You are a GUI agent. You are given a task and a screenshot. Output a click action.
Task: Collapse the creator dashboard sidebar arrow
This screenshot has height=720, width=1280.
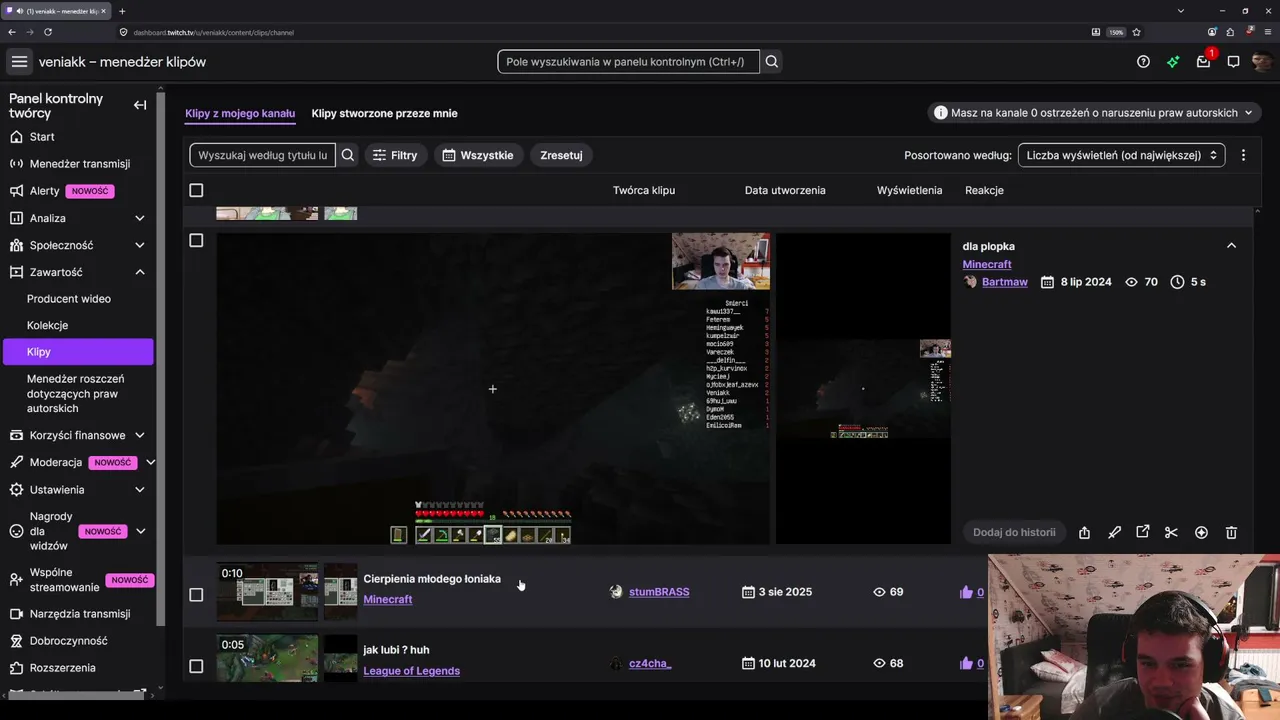140,105
